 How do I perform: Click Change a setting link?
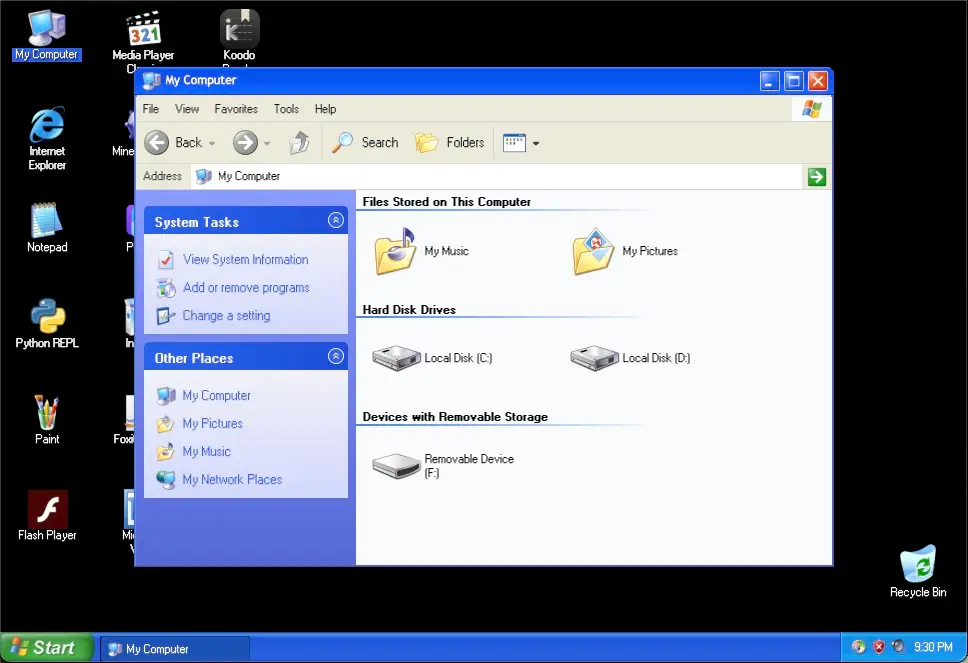227,315
